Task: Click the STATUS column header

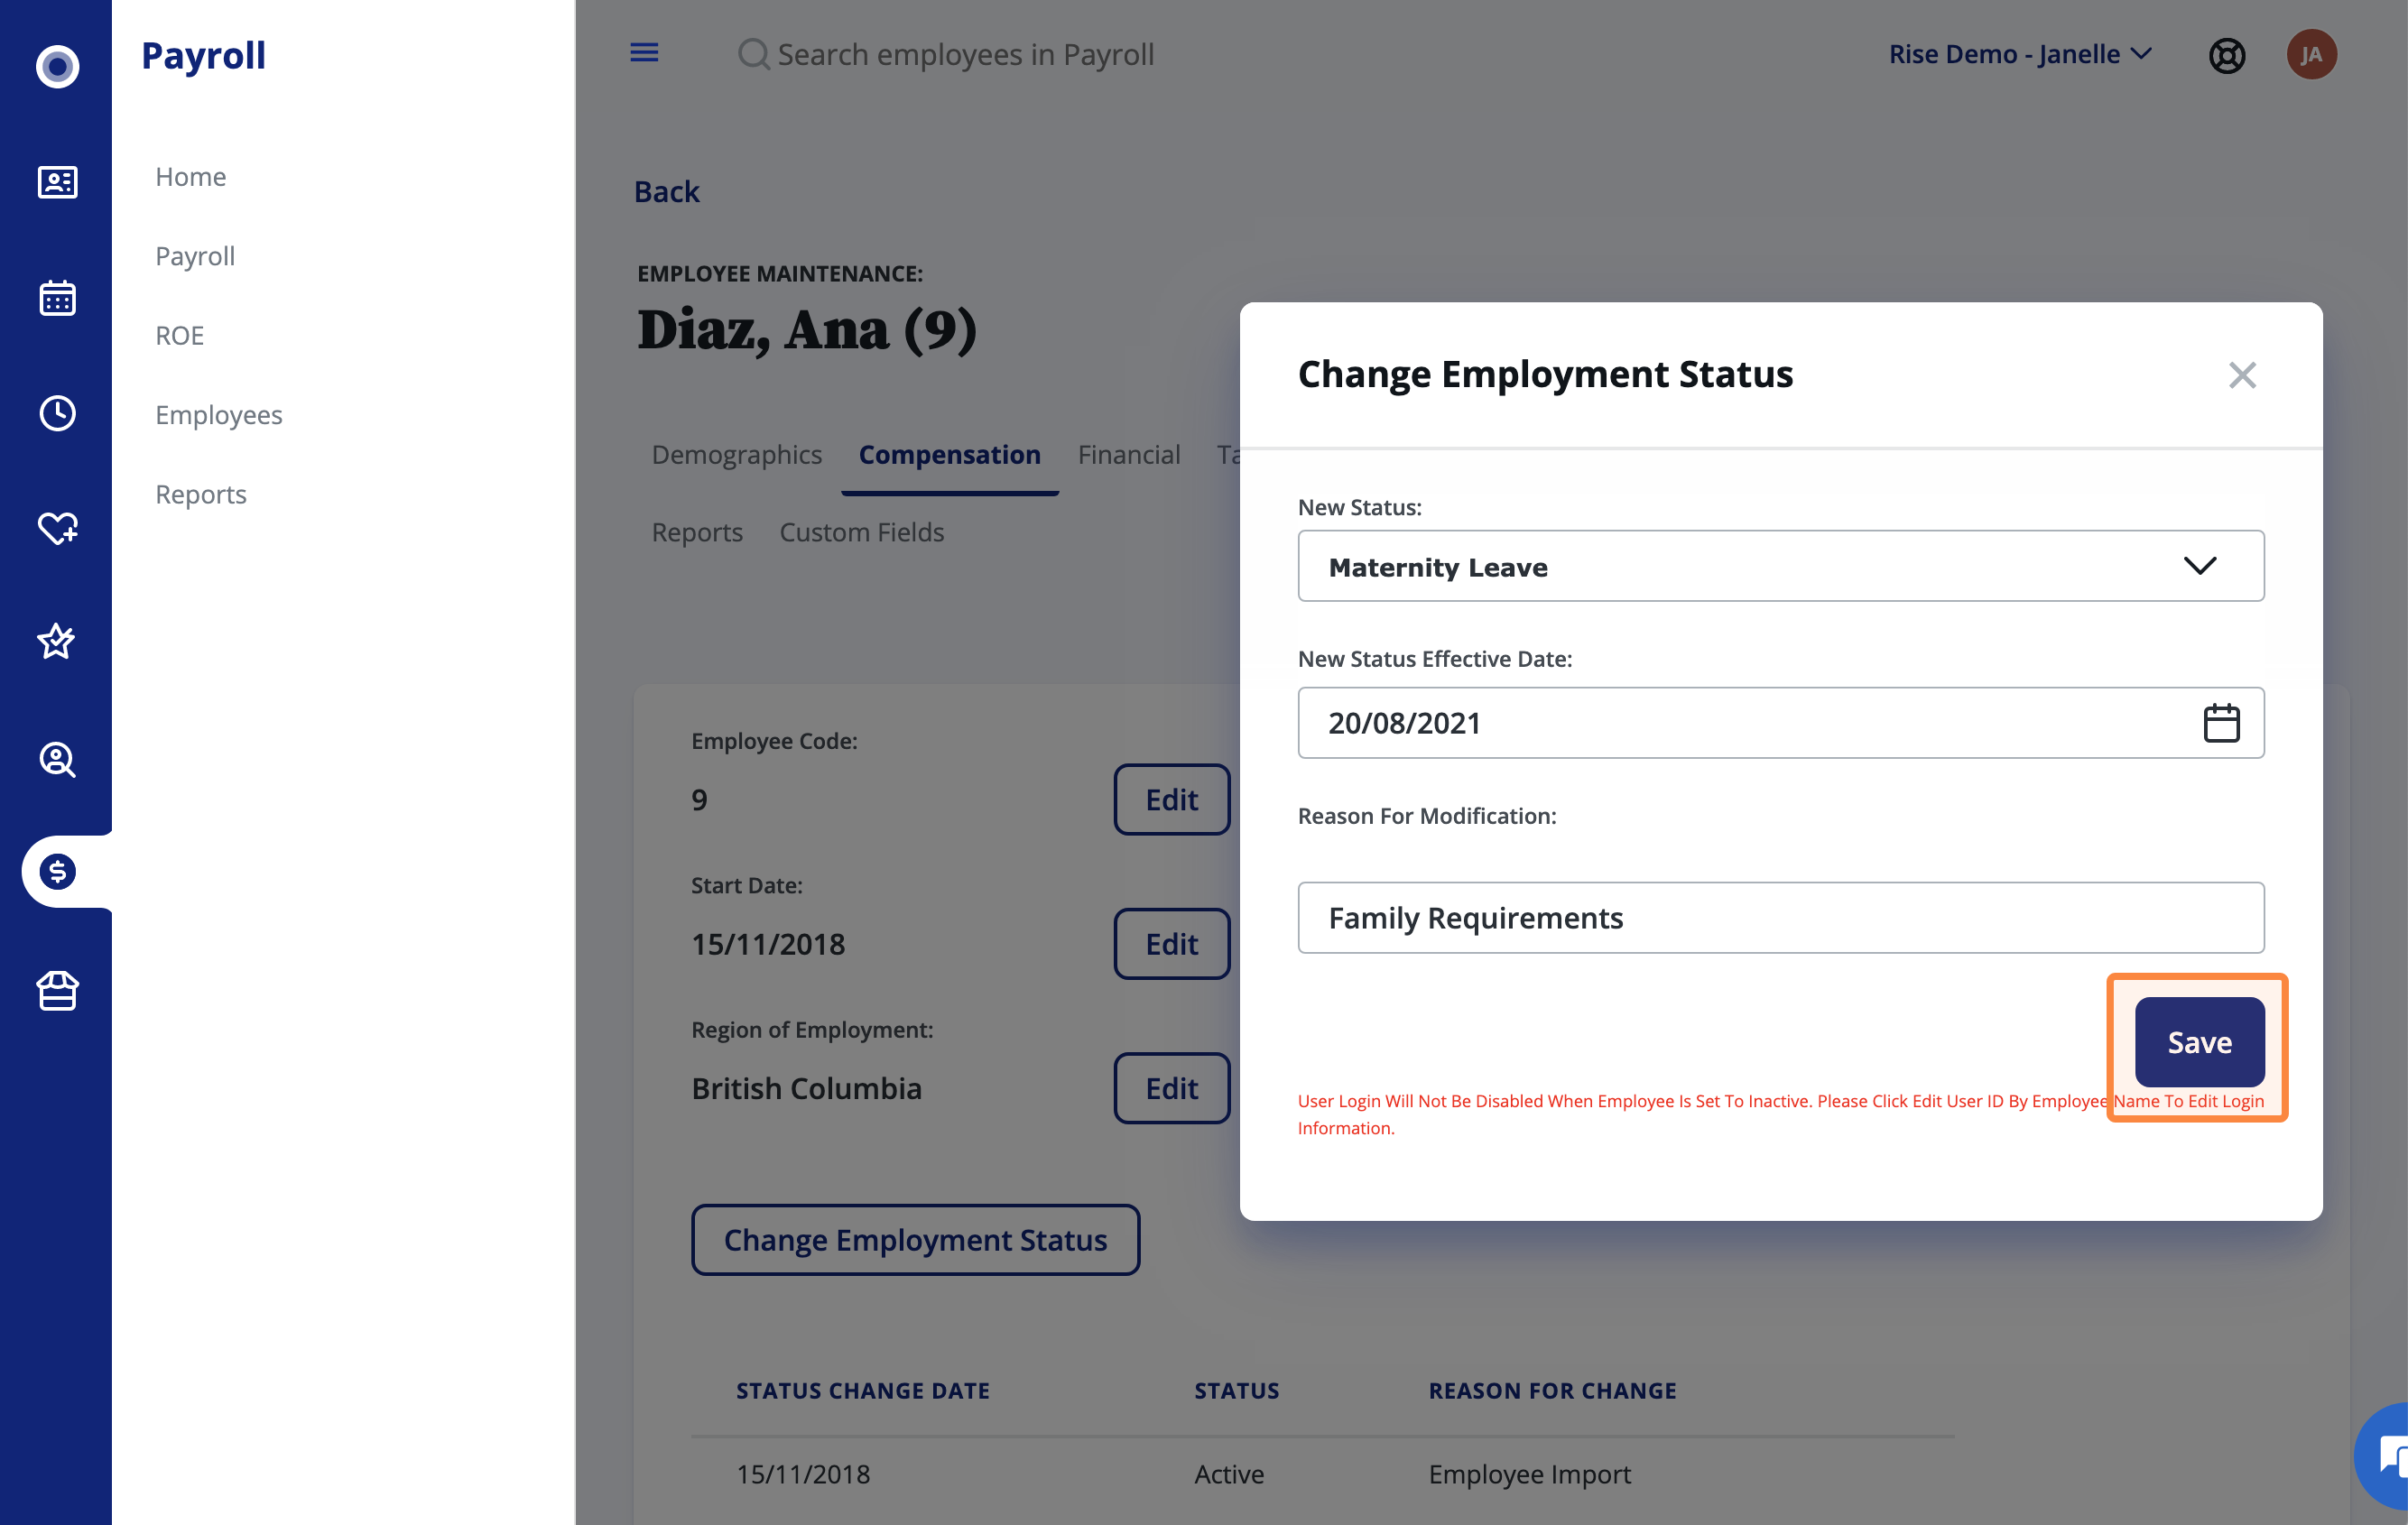Action: coord(1236,1390)
